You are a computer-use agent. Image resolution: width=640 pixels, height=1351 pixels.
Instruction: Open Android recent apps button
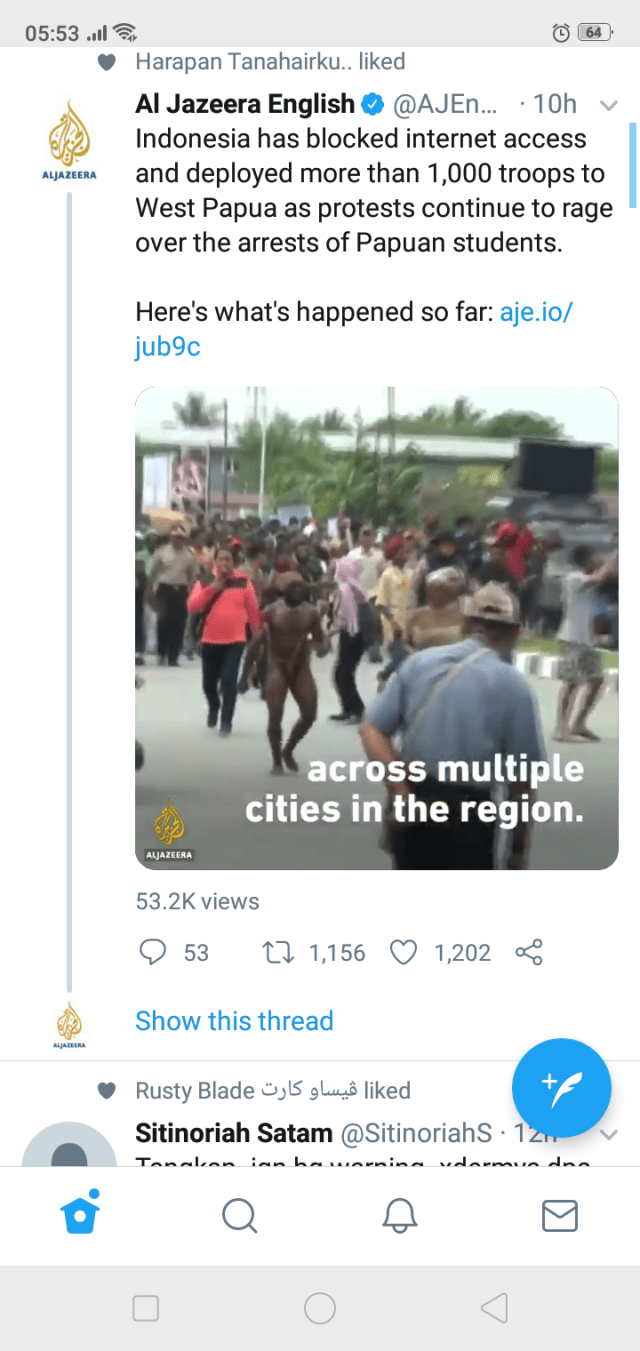146,1308
